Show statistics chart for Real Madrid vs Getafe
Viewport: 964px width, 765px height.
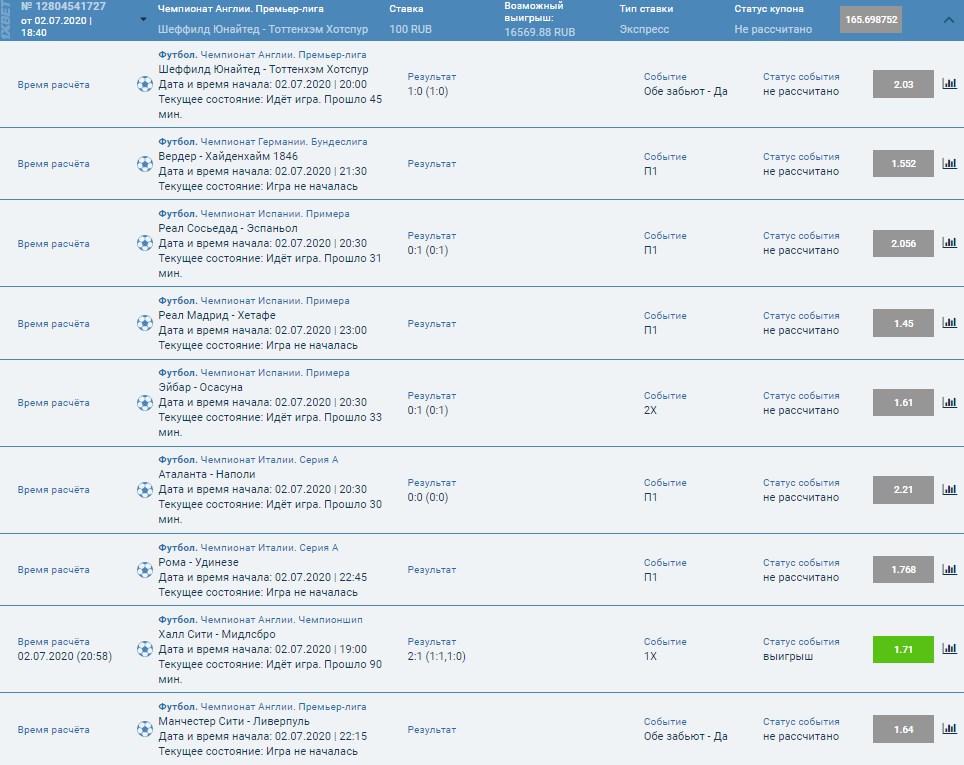pyautogui.click(x=949, y=323)
